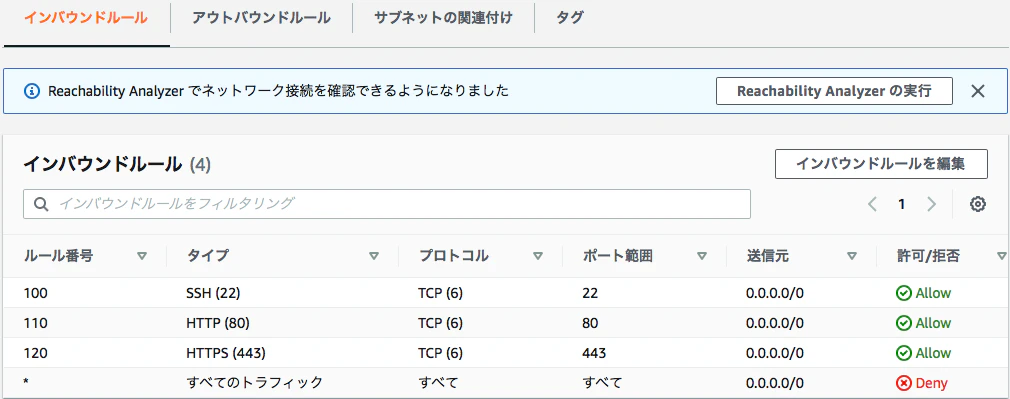Click the インバウンドルールを編集 button

[x=881, y=164]
